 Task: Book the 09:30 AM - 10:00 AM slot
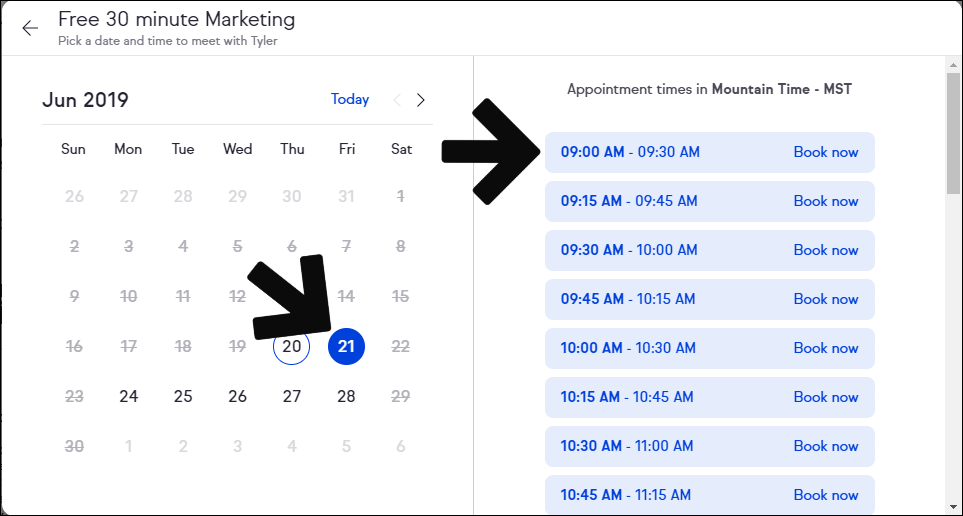pos(709,250)
